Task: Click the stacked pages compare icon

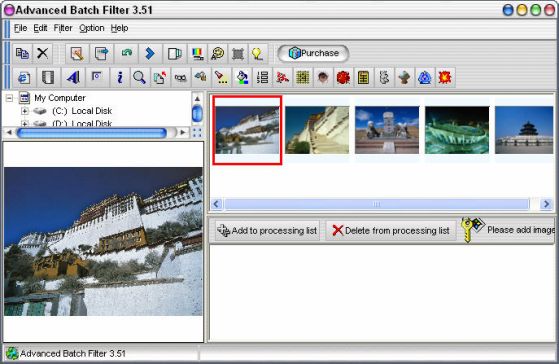Action: pyautogui.click(x=174, y=54)
